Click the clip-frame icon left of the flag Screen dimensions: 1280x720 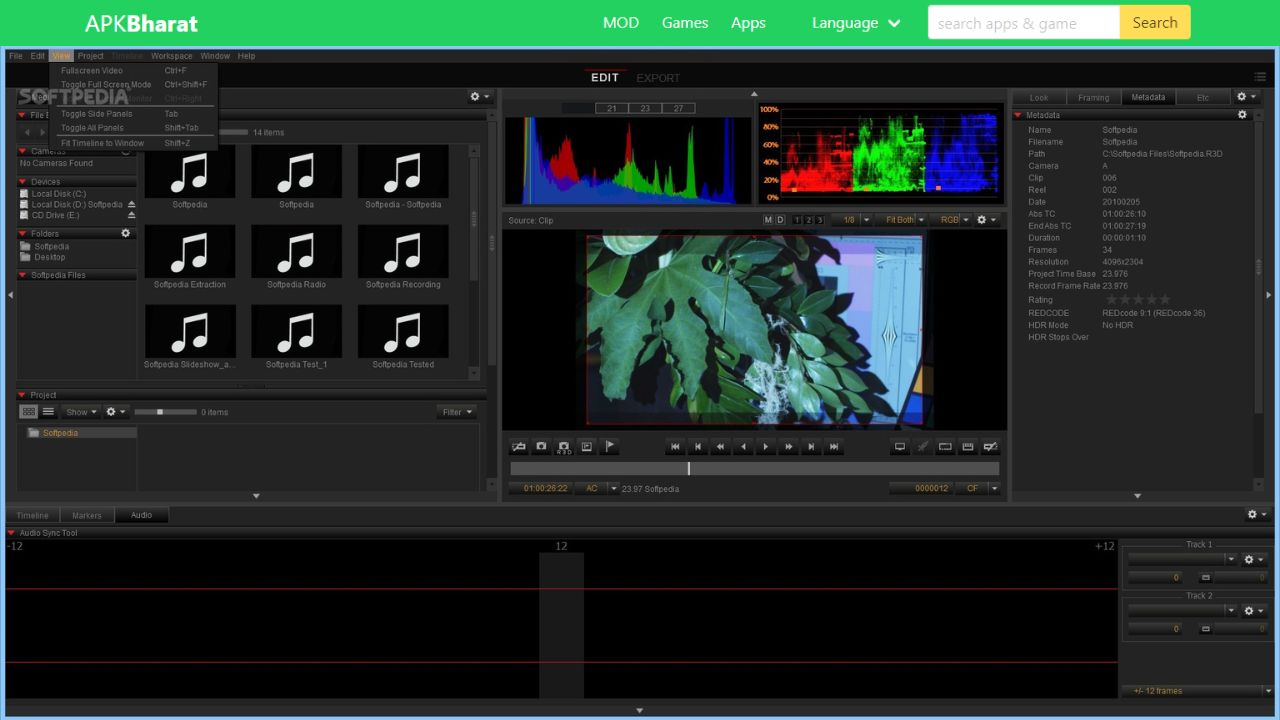pos(587,447)
